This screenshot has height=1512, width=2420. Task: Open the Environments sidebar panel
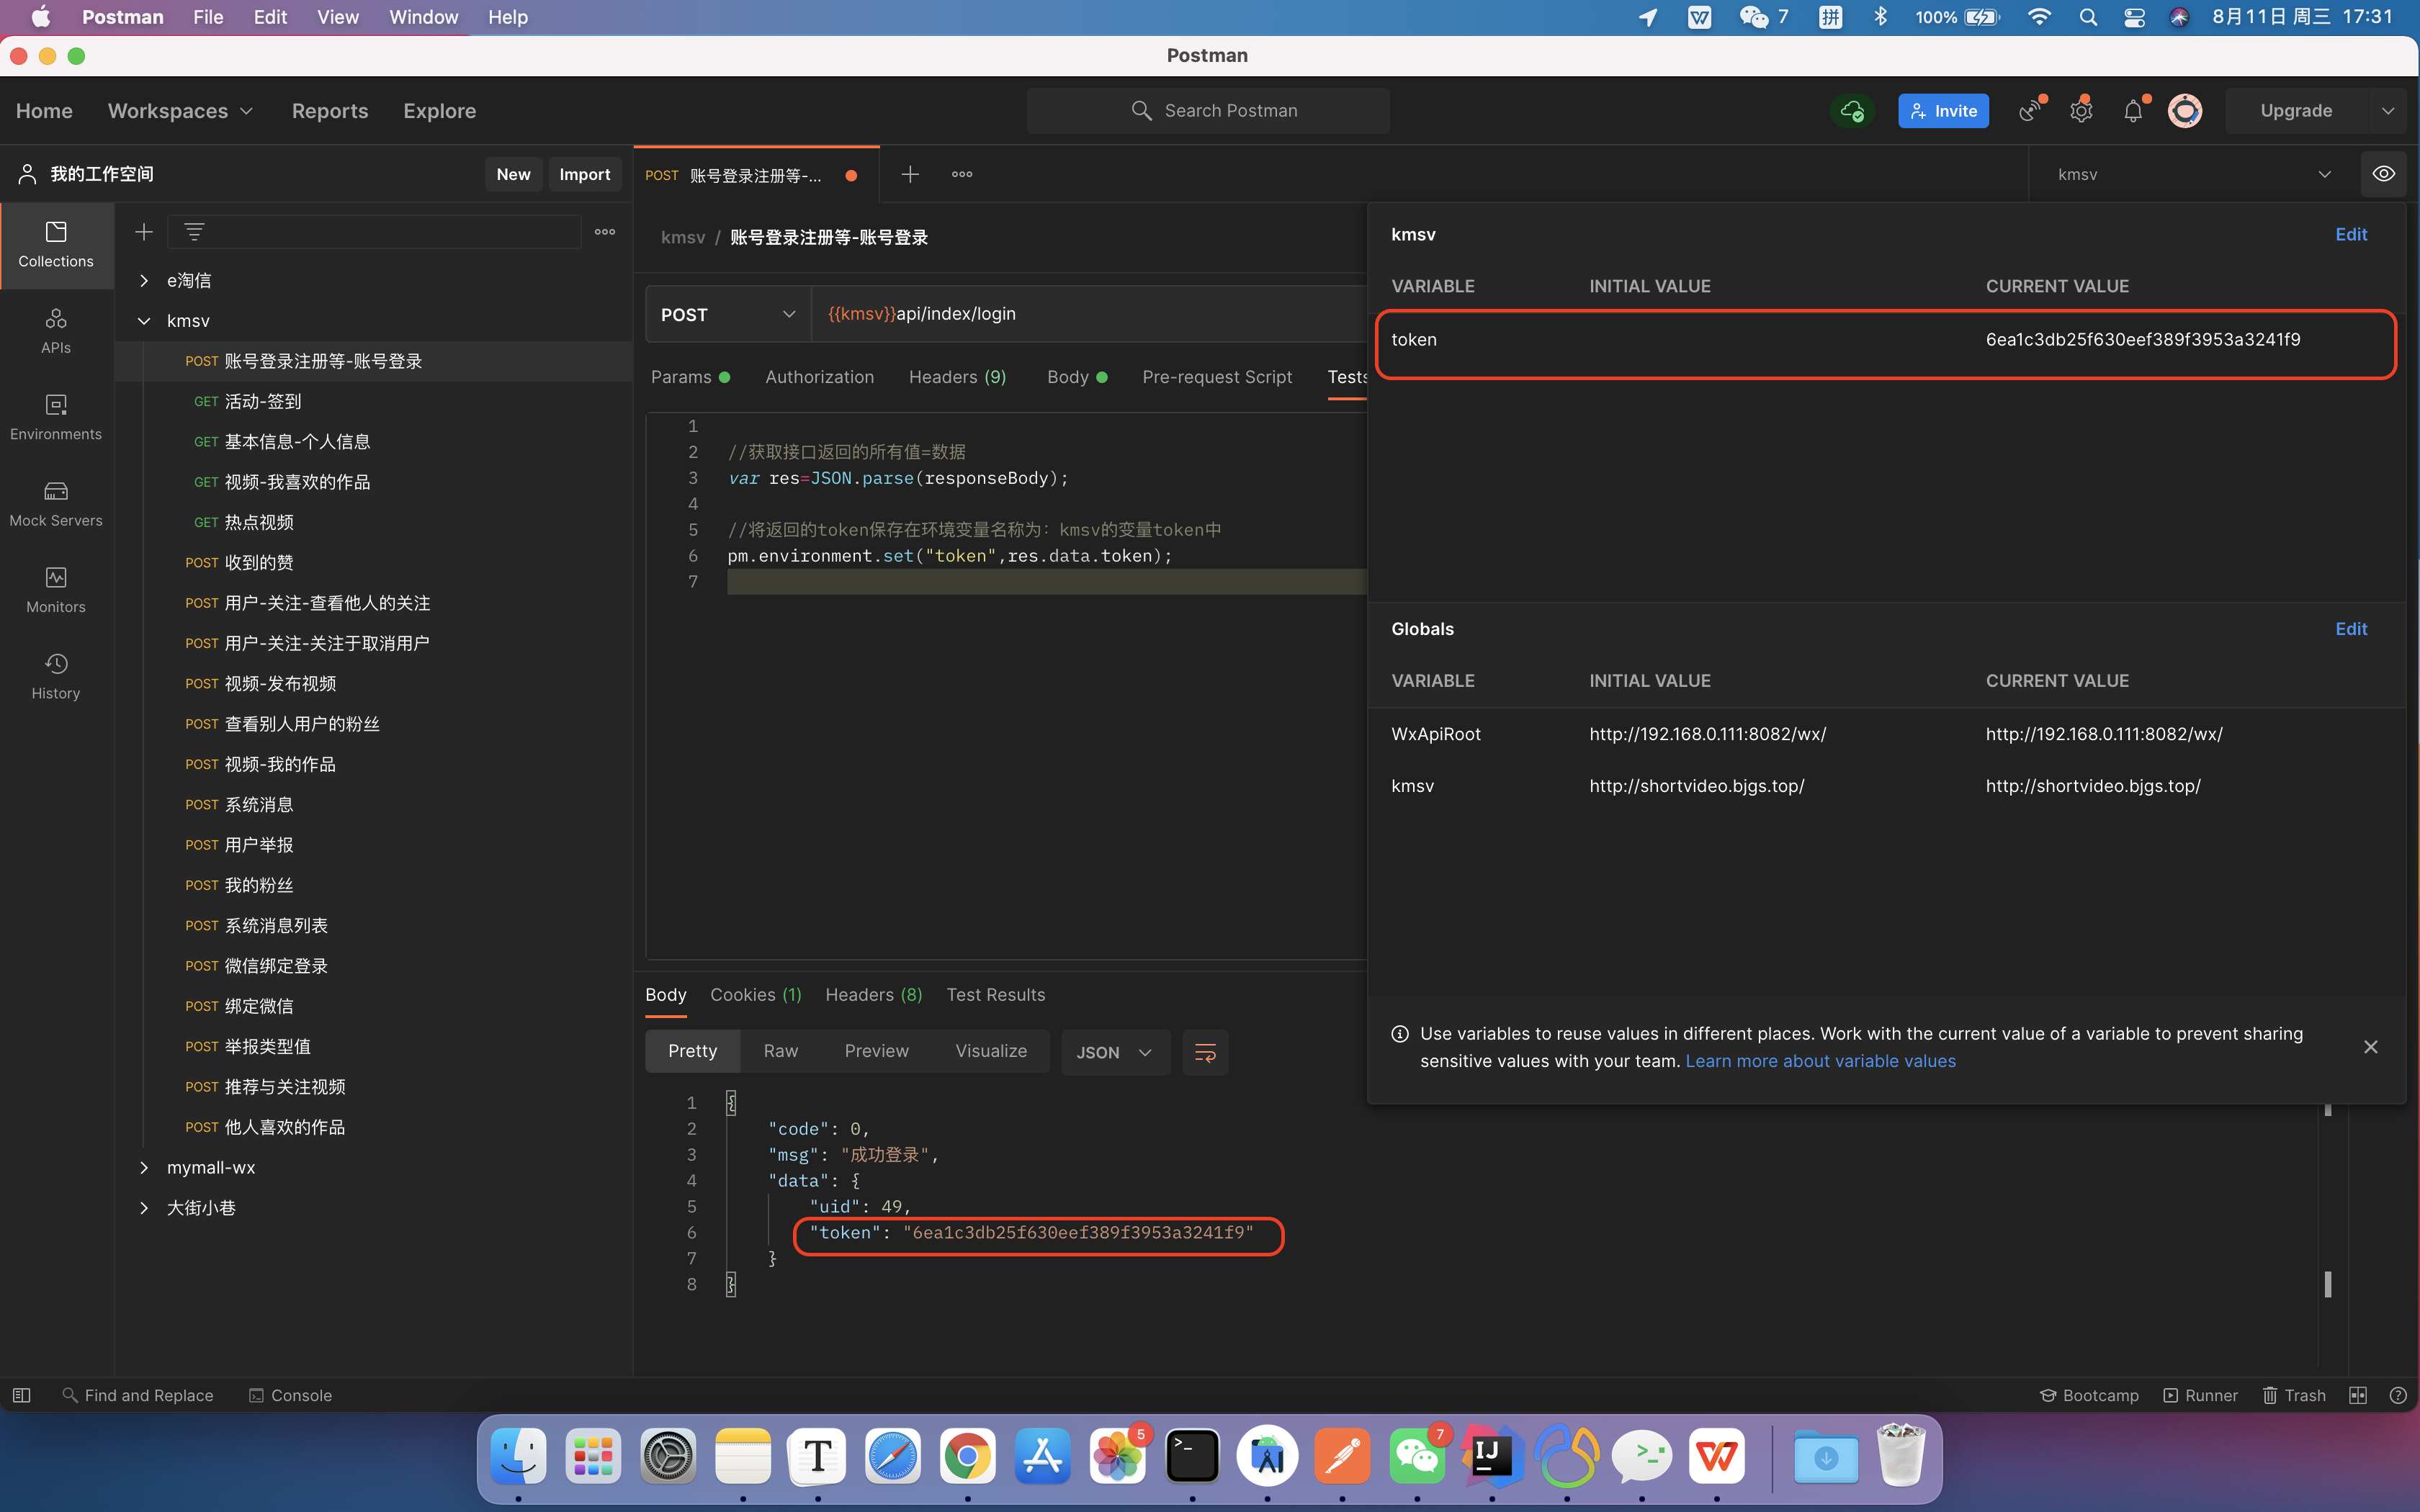56,417
